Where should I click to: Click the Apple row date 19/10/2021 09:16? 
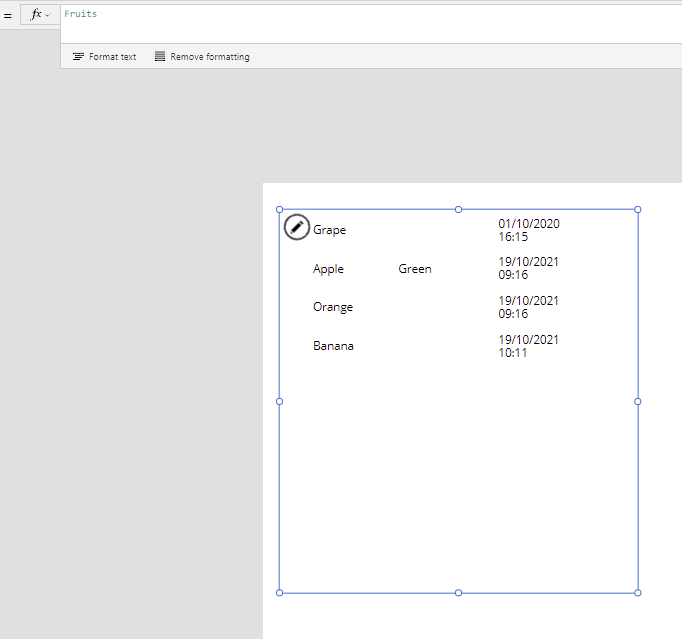(528, 268)
